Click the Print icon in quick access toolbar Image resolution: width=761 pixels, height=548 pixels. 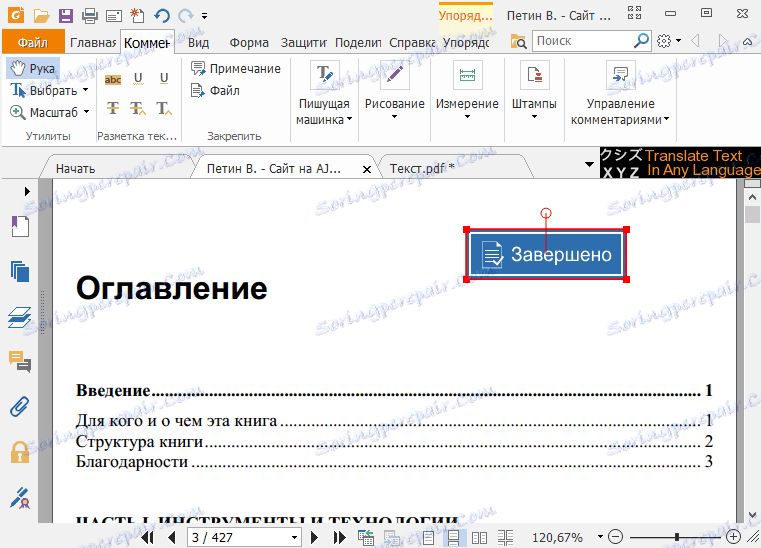tap(89, 16)
